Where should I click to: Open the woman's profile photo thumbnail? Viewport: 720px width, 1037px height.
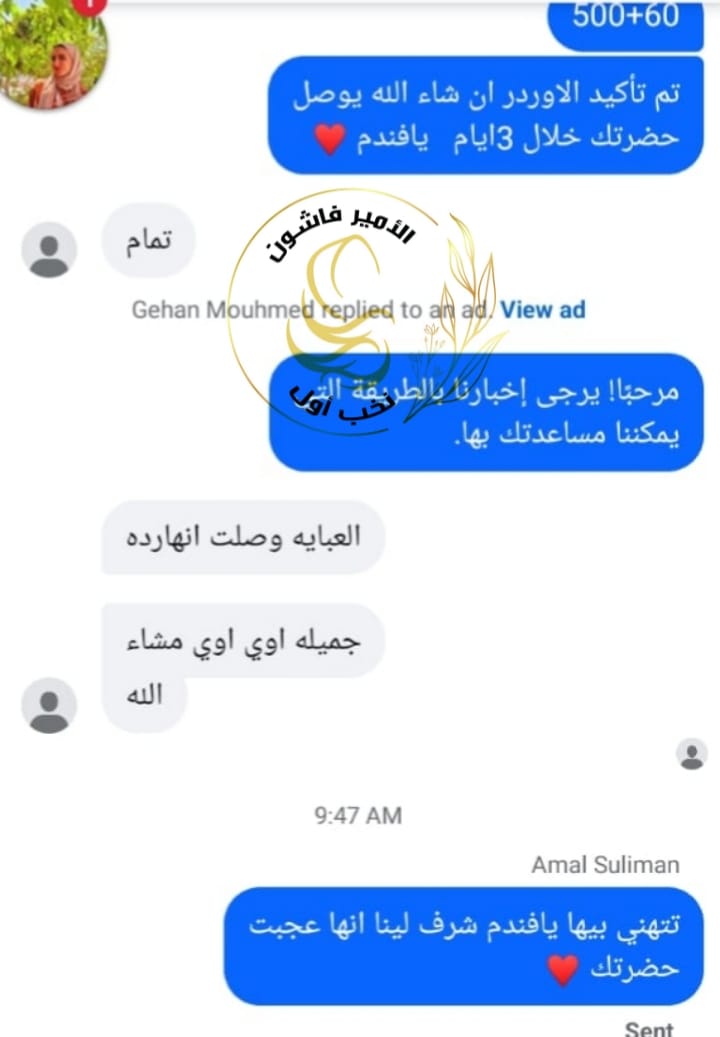pyautogui.click(x=53, y=53)
